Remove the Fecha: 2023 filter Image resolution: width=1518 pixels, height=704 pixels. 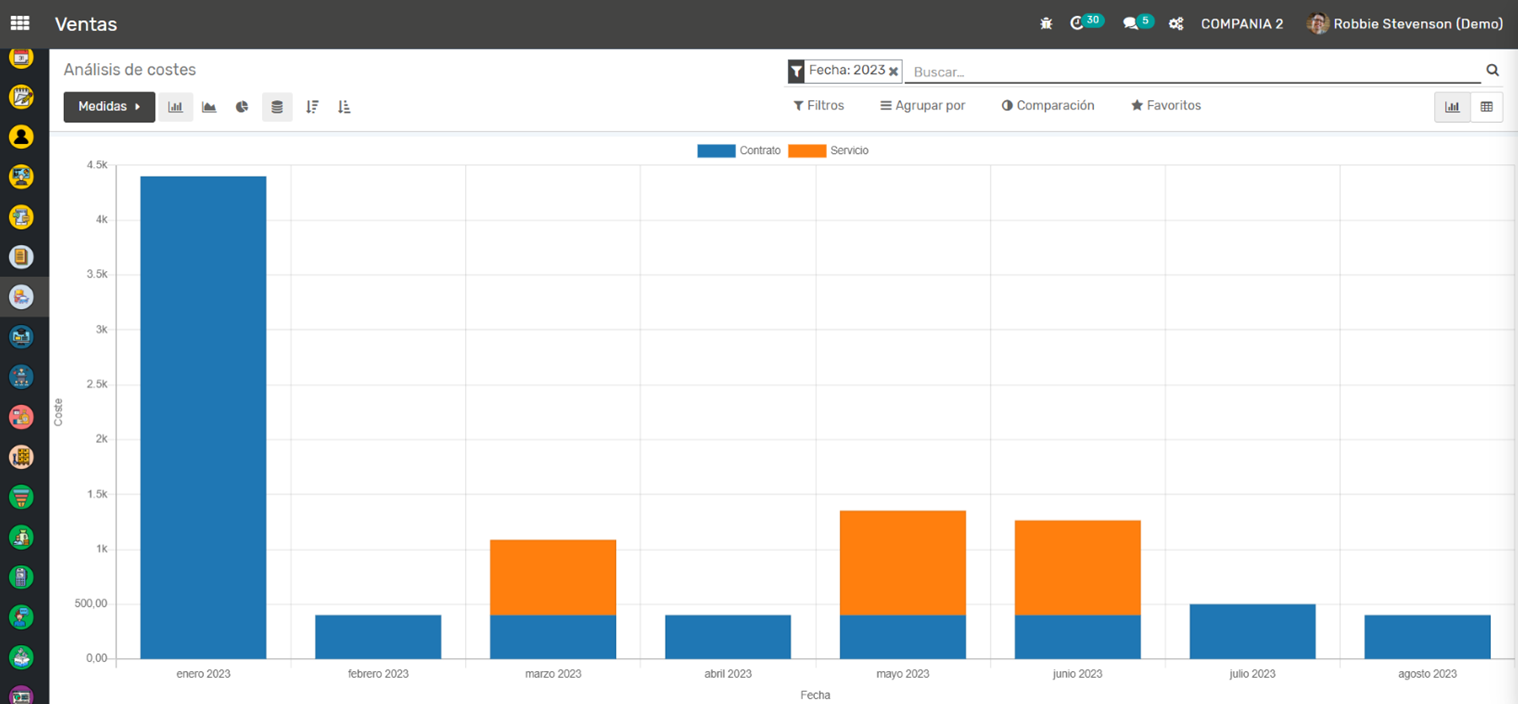[x=894, y=71]
